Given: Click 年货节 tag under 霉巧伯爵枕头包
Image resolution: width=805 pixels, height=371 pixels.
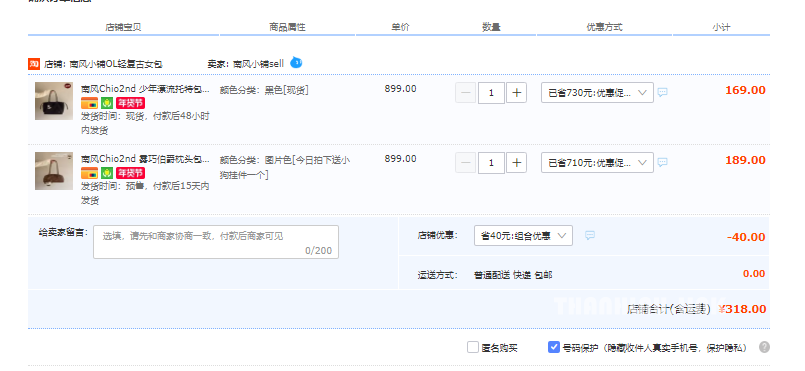Looking at the screenshot, I should (x=130, y=173).
